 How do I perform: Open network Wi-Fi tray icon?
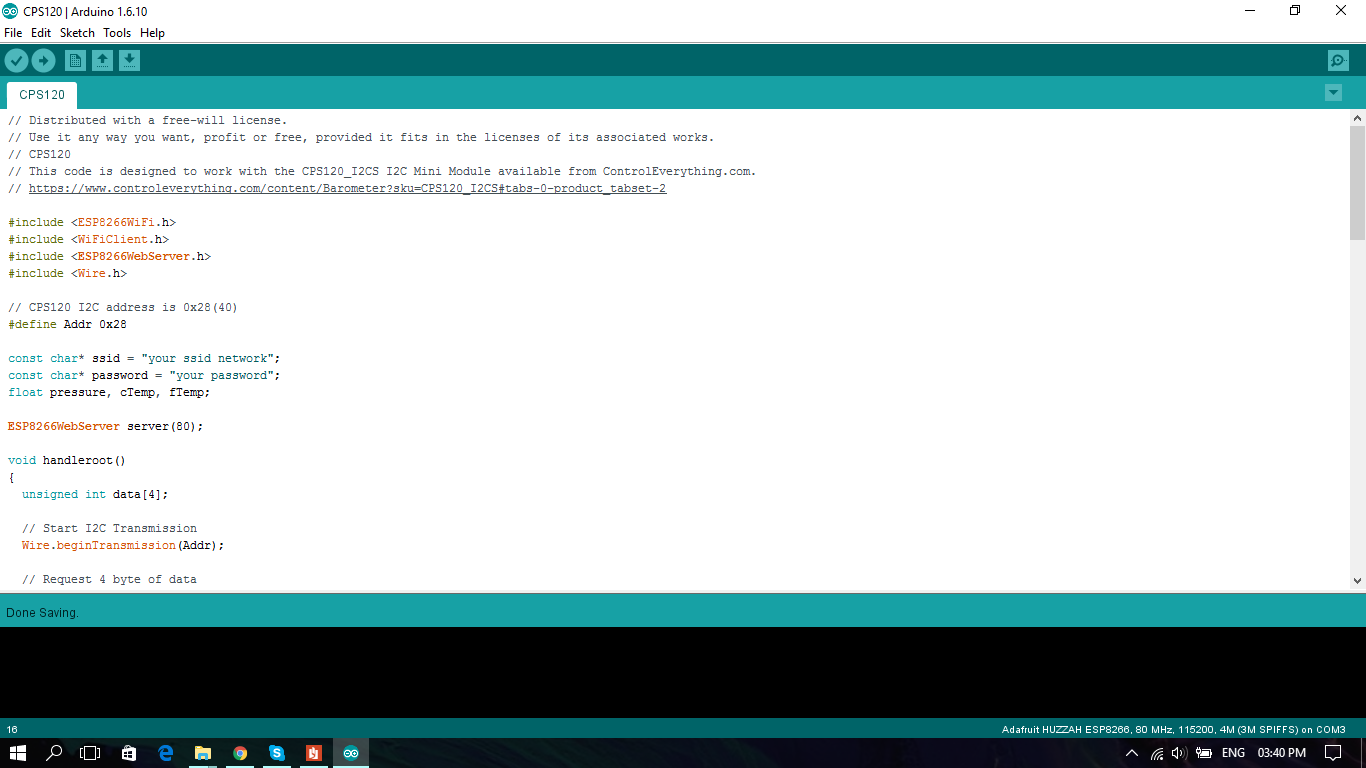pyautogui.click(x=1157, y=753)
